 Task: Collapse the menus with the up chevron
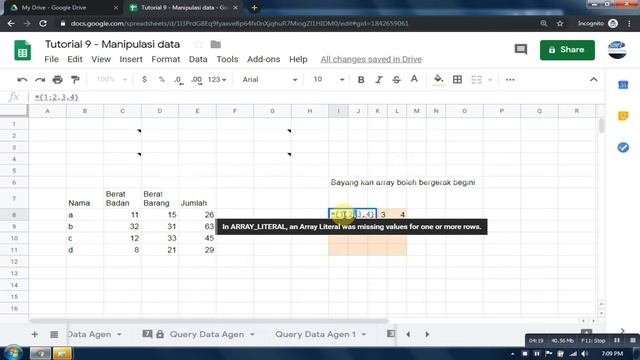593,80
